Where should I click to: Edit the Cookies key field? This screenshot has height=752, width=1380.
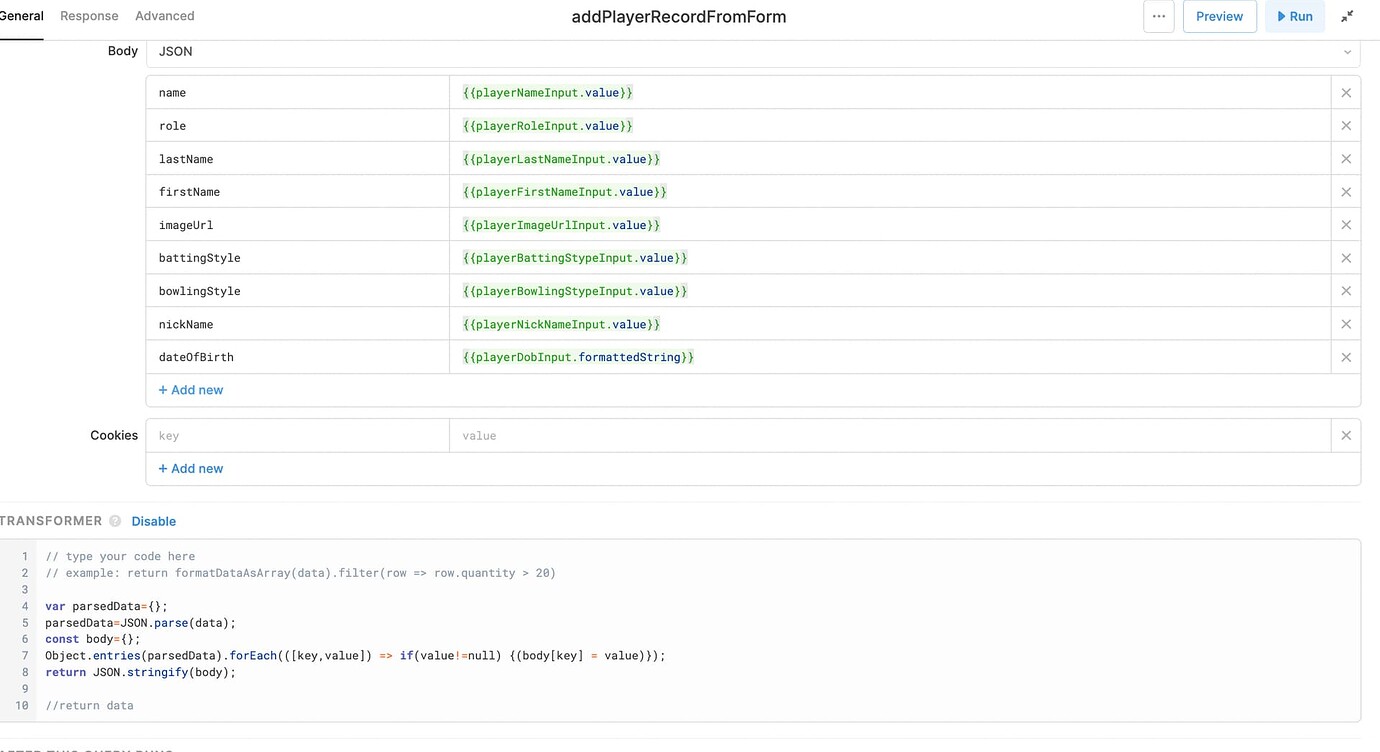298,435
